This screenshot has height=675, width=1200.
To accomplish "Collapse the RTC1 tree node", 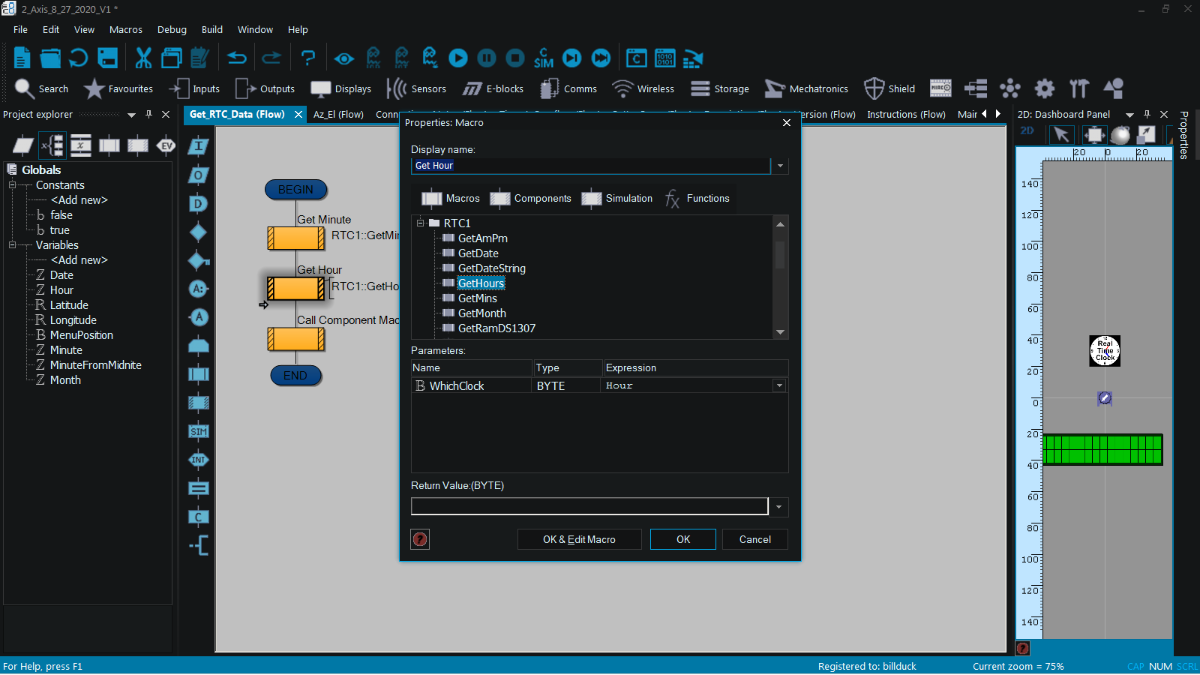I will 421,223.
